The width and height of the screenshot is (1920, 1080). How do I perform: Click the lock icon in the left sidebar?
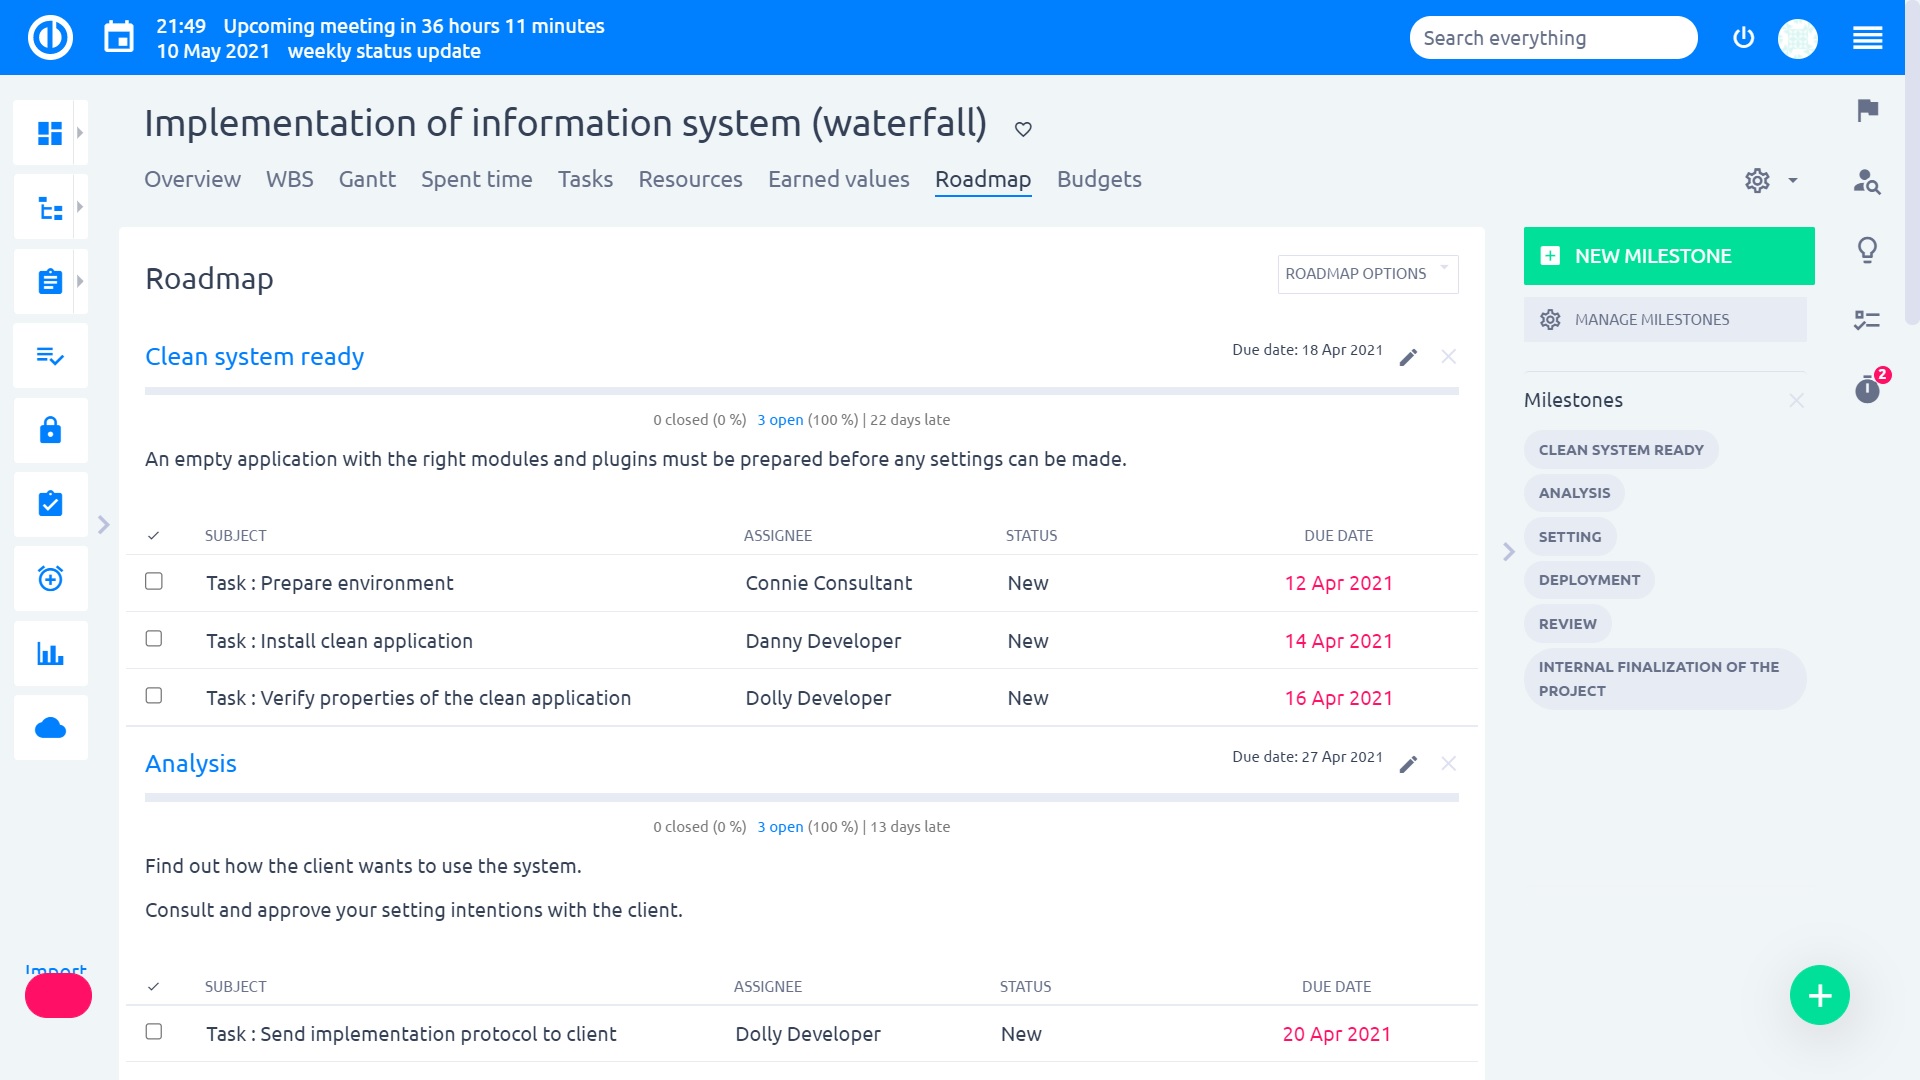click(49, 430)
